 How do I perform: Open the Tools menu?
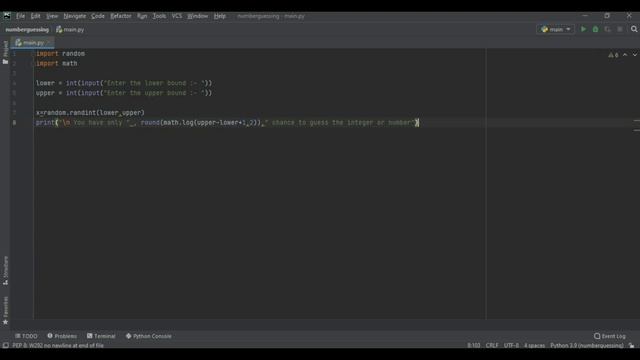coord(159,16)
